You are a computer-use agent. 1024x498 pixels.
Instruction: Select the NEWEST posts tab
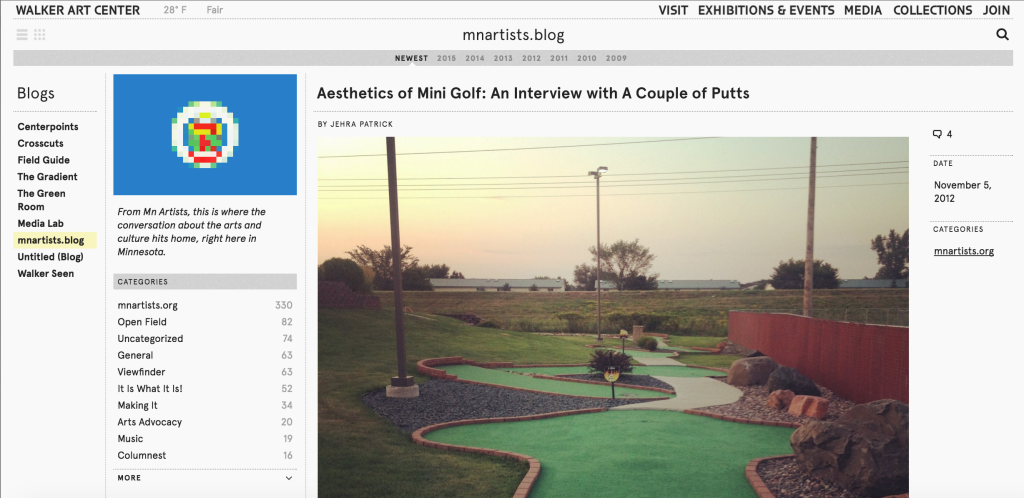click(x=411, y=58)
